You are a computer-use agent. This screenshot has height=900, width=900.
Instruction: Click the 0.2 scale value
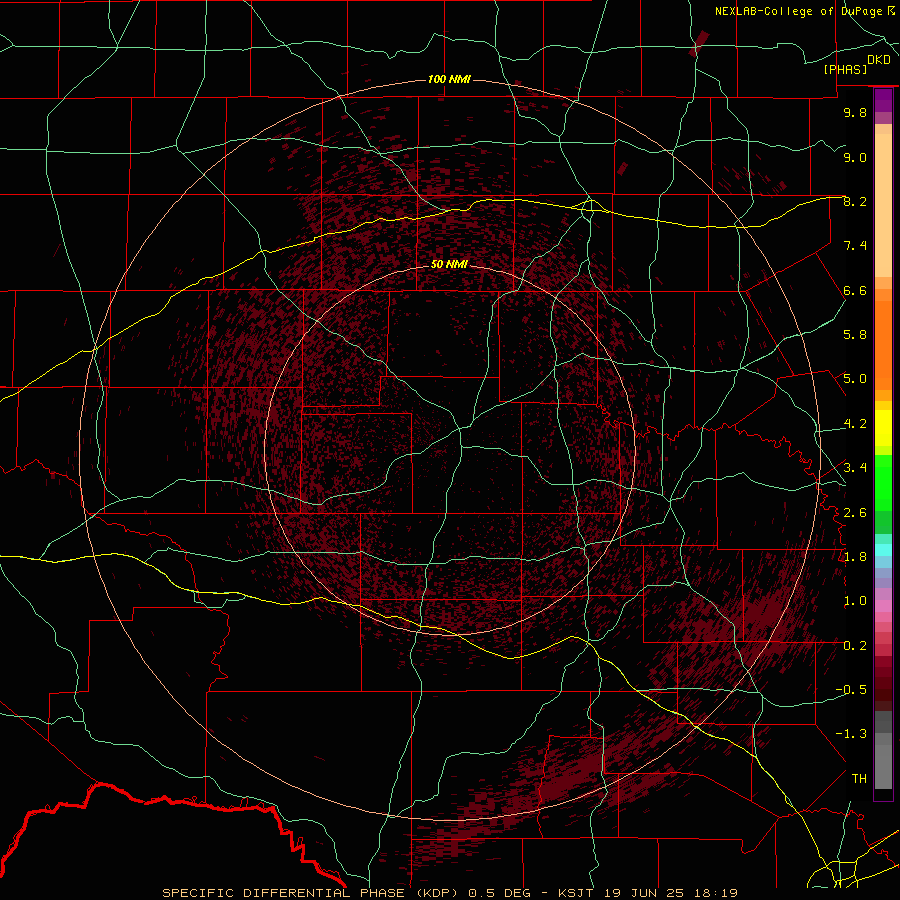tap(855, 646)
